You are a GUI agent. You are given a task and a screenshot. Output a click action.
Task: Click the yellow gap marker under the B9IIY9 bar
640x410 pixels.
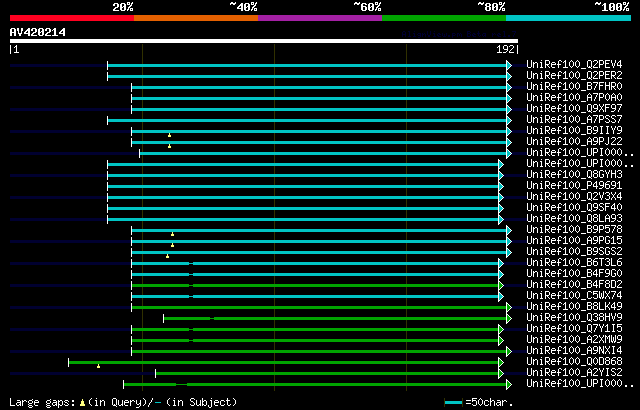(169, 135)
